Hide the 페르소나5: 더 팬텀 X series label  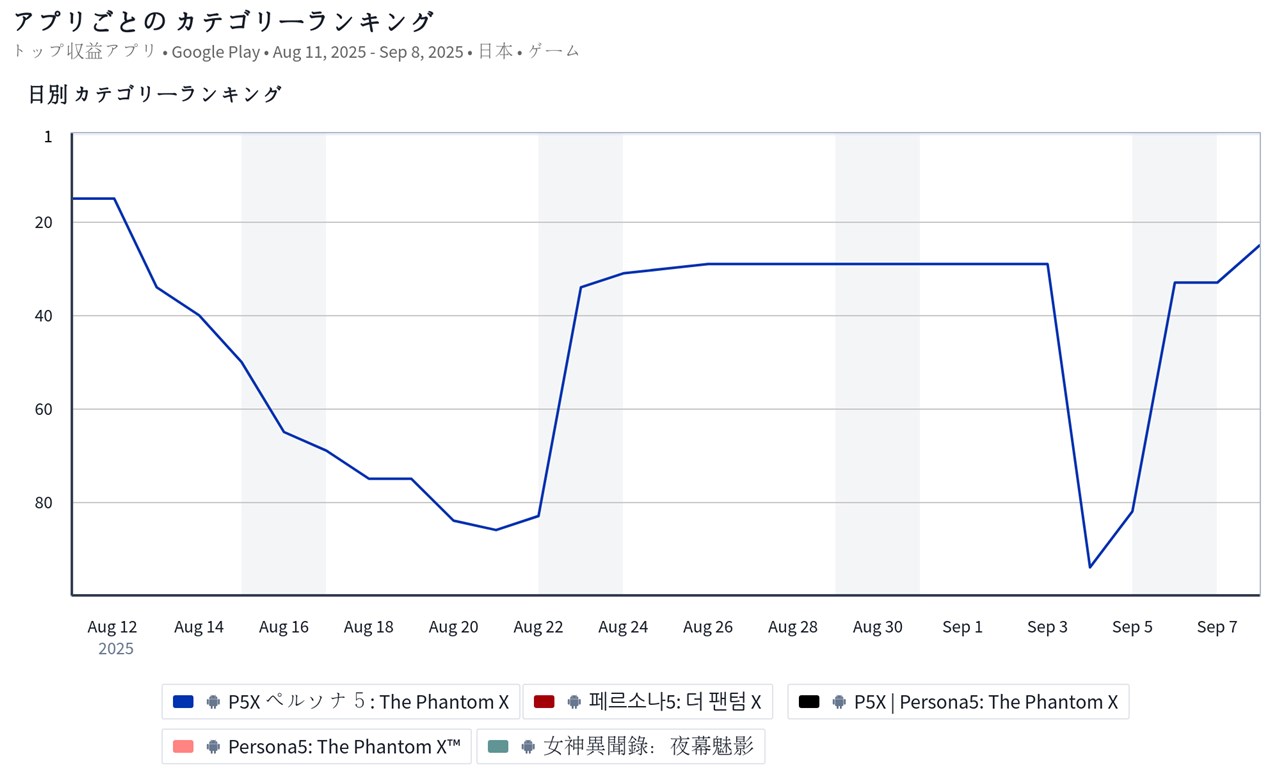675,702
